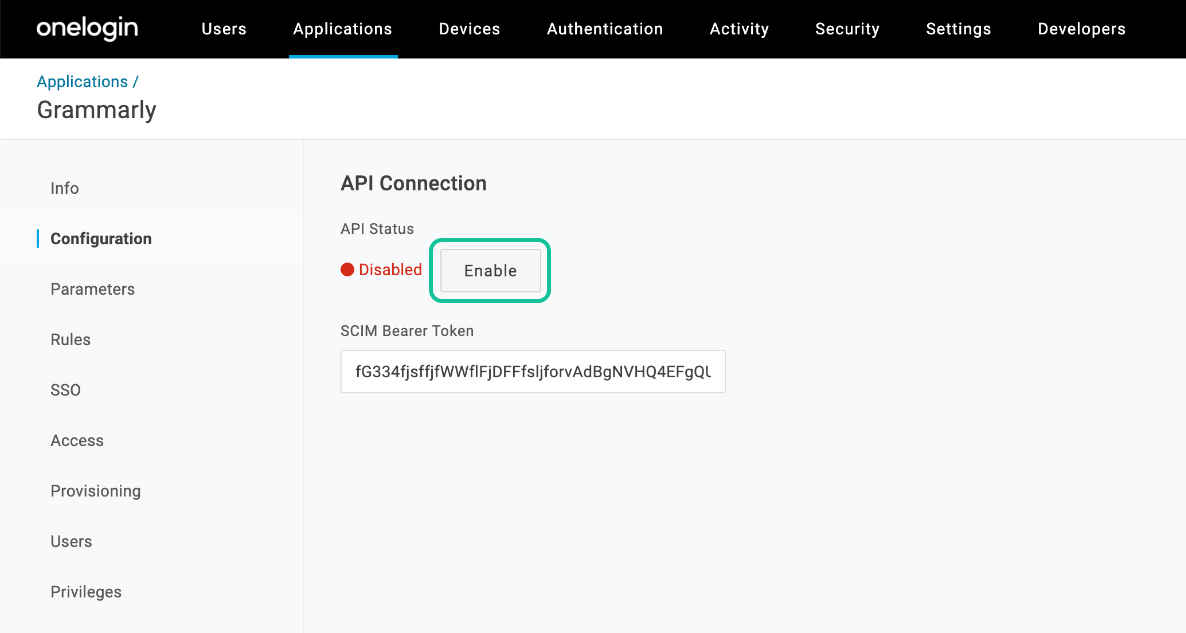Select the Info sidebar tab
This screenshot has width=1186, height=633.
tap(64, 188)
